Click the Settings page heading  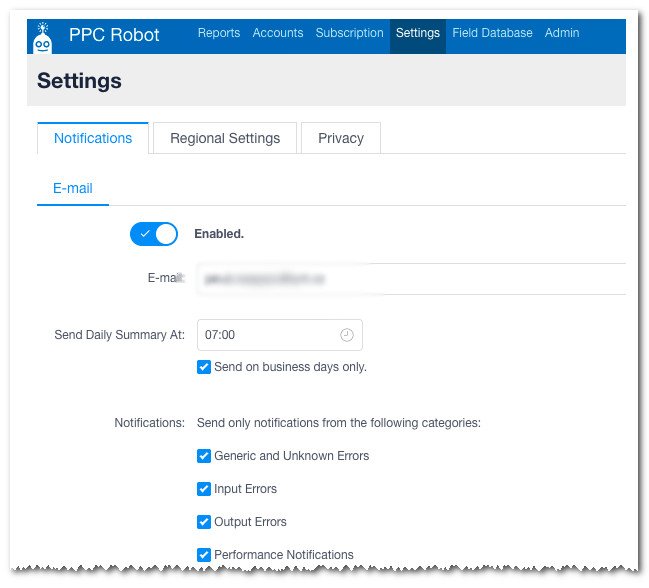point(79,81)
